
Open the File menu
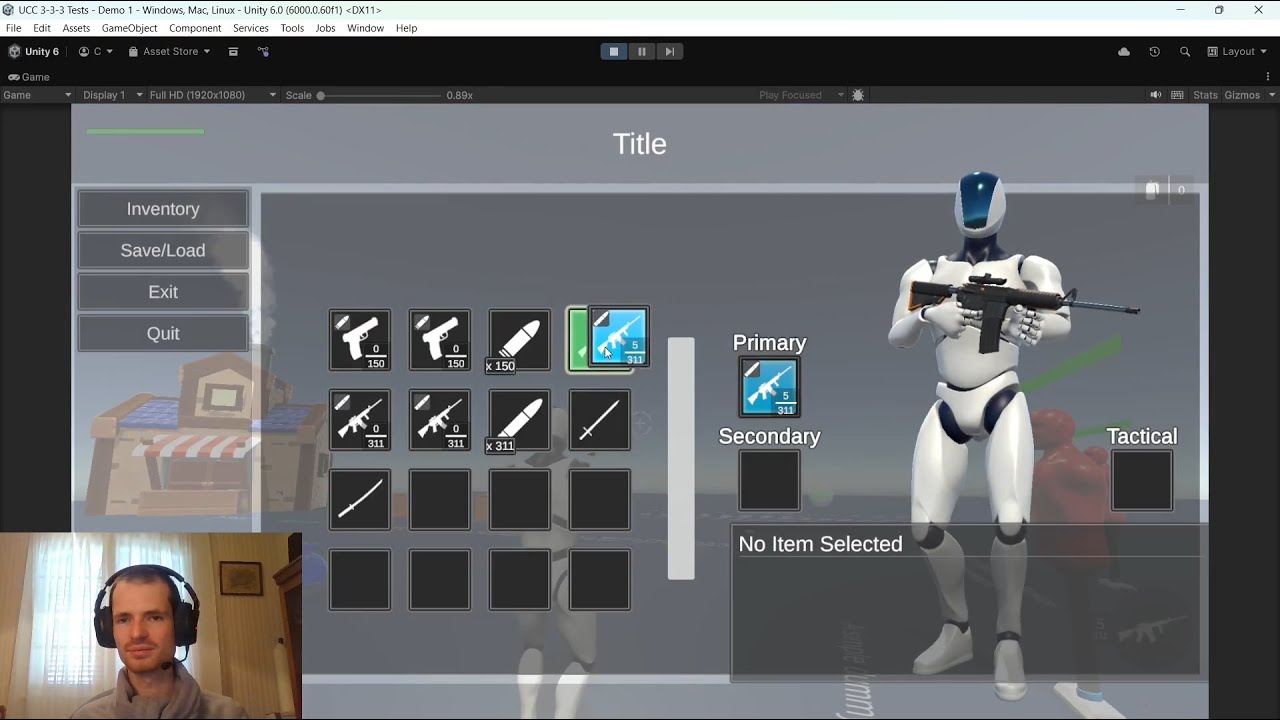[13, 28]
